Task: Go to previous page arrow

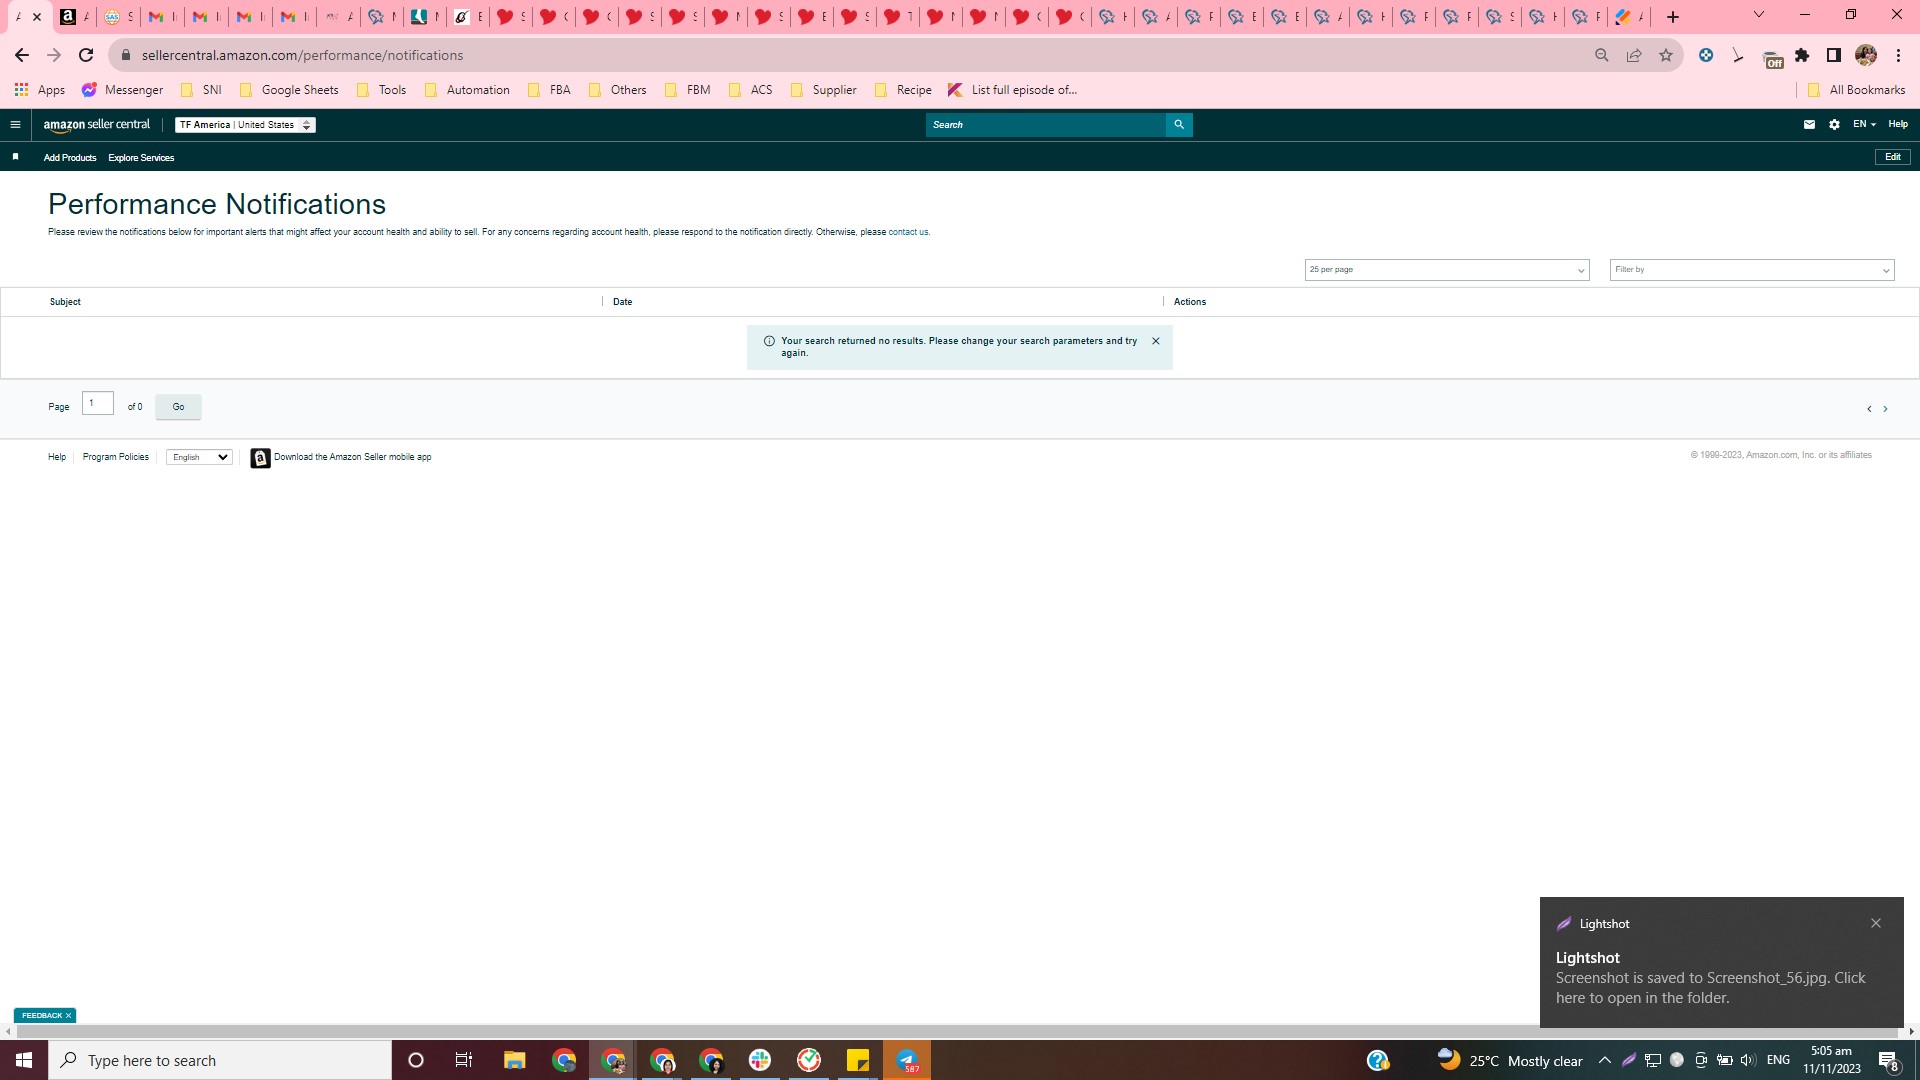Action: coord(1869,409)
